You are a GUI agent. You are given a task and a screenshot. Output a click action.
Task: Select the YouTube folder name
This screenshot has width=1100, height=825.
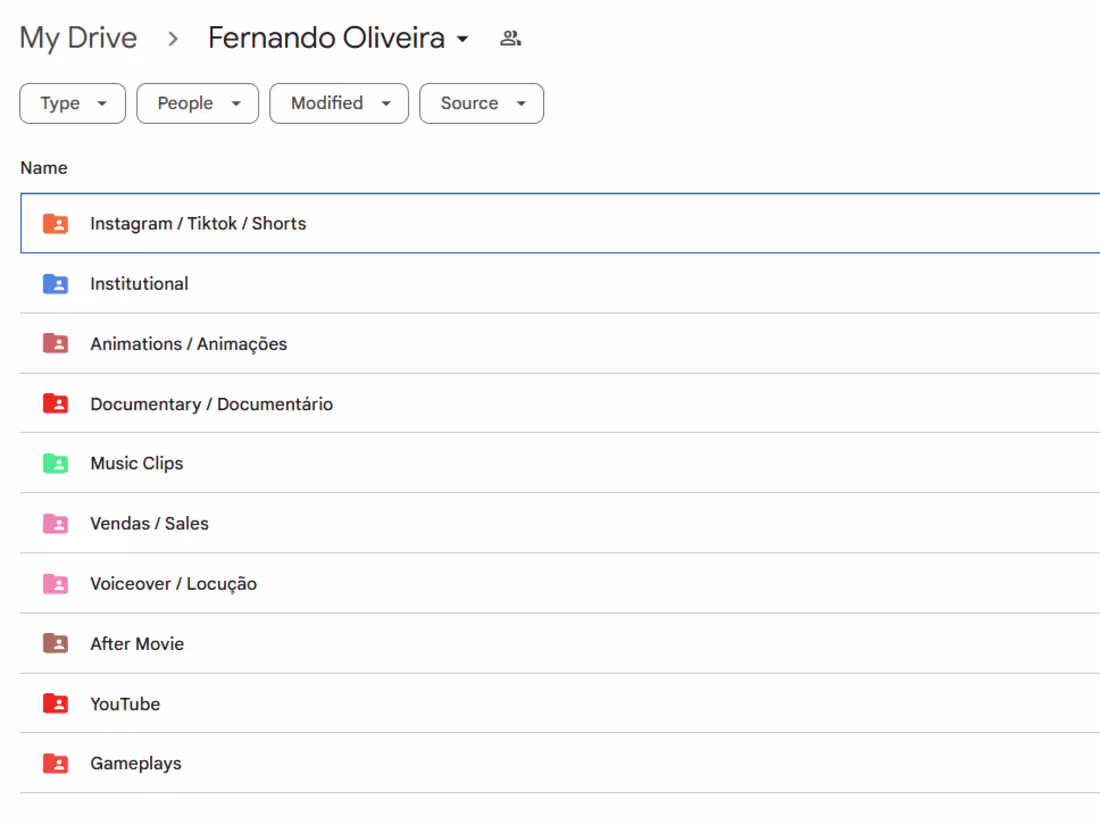(x=126, y=704)
